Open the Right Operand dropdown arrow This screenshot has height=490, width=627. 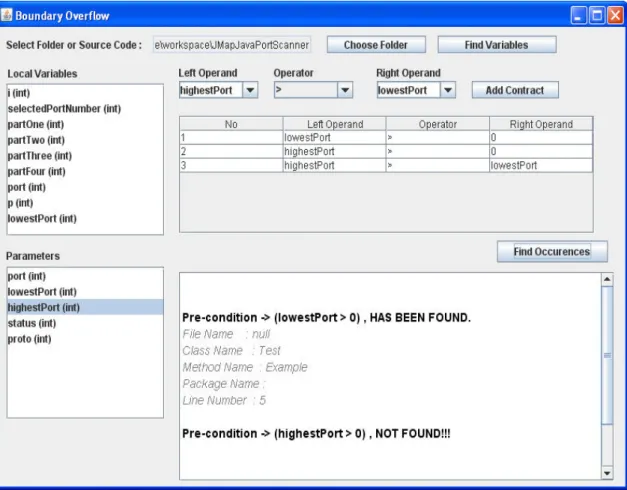coord(448,90)
